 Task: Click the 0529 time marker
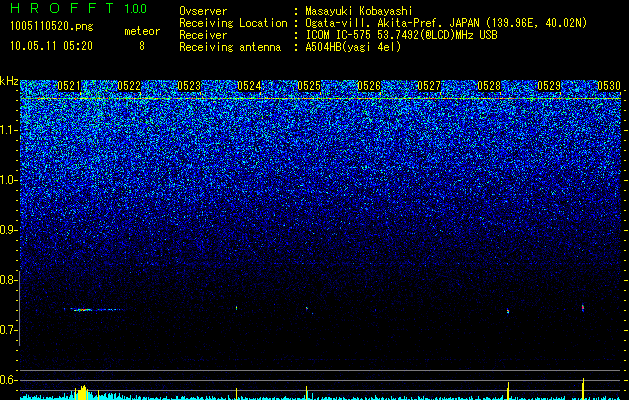click(549, 86)
